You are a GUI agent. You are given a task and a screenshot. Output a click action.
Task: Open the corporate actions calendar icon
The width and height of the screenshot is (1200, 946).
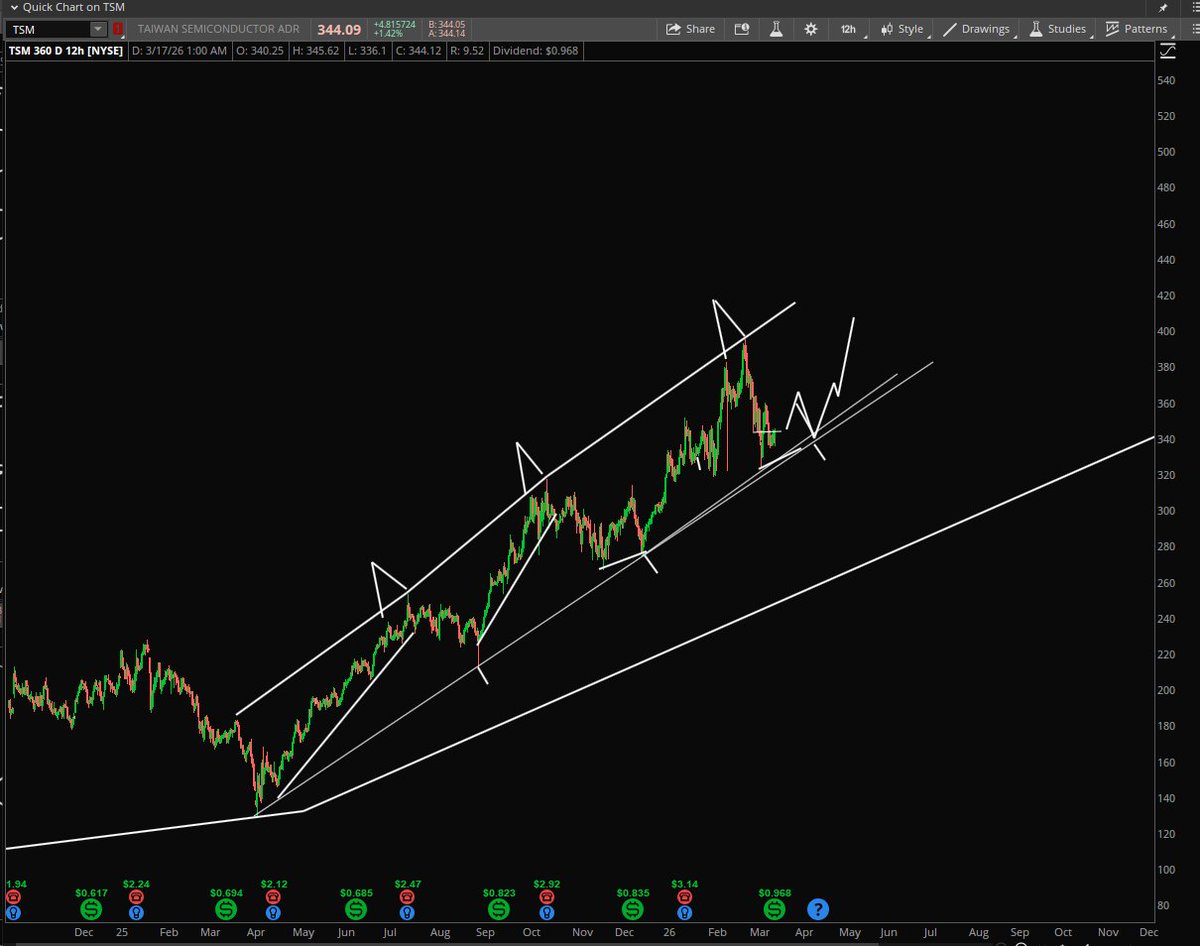click(741, 29)
